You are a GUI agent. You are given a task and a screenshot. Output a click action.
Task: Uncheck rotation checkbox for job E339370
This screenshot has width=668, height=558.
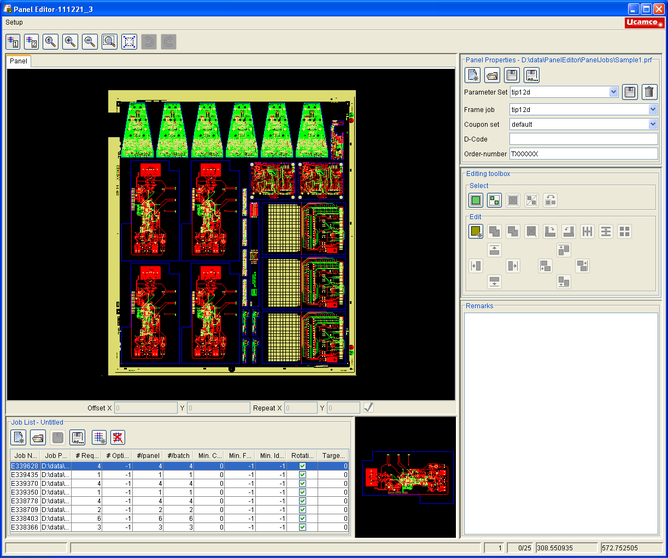[302, 483]
